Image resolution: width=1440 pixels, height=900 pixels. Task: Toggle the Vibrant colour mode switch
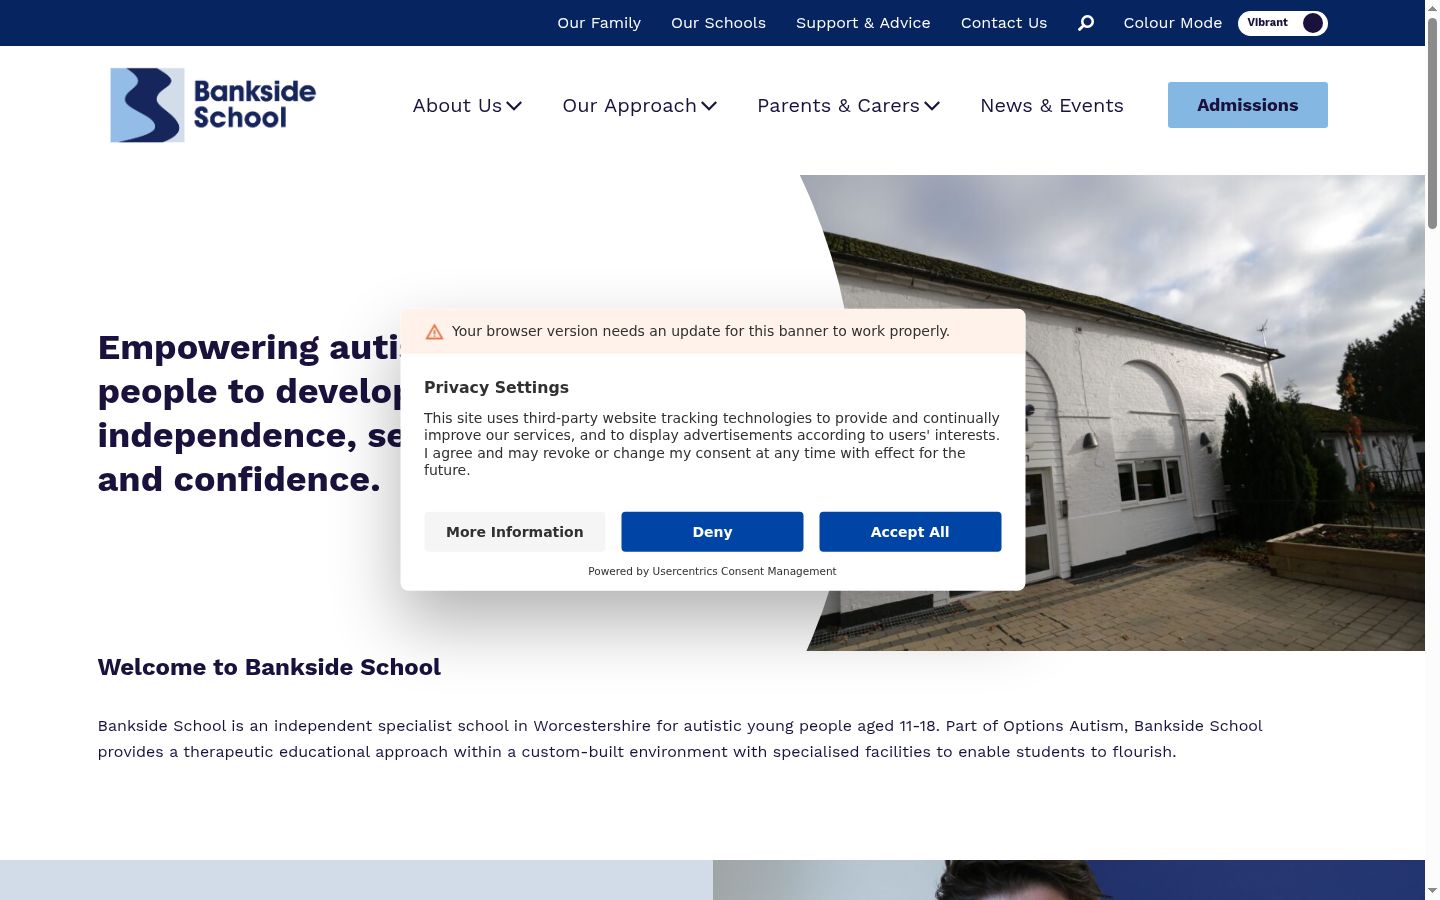coord(1282,23)
